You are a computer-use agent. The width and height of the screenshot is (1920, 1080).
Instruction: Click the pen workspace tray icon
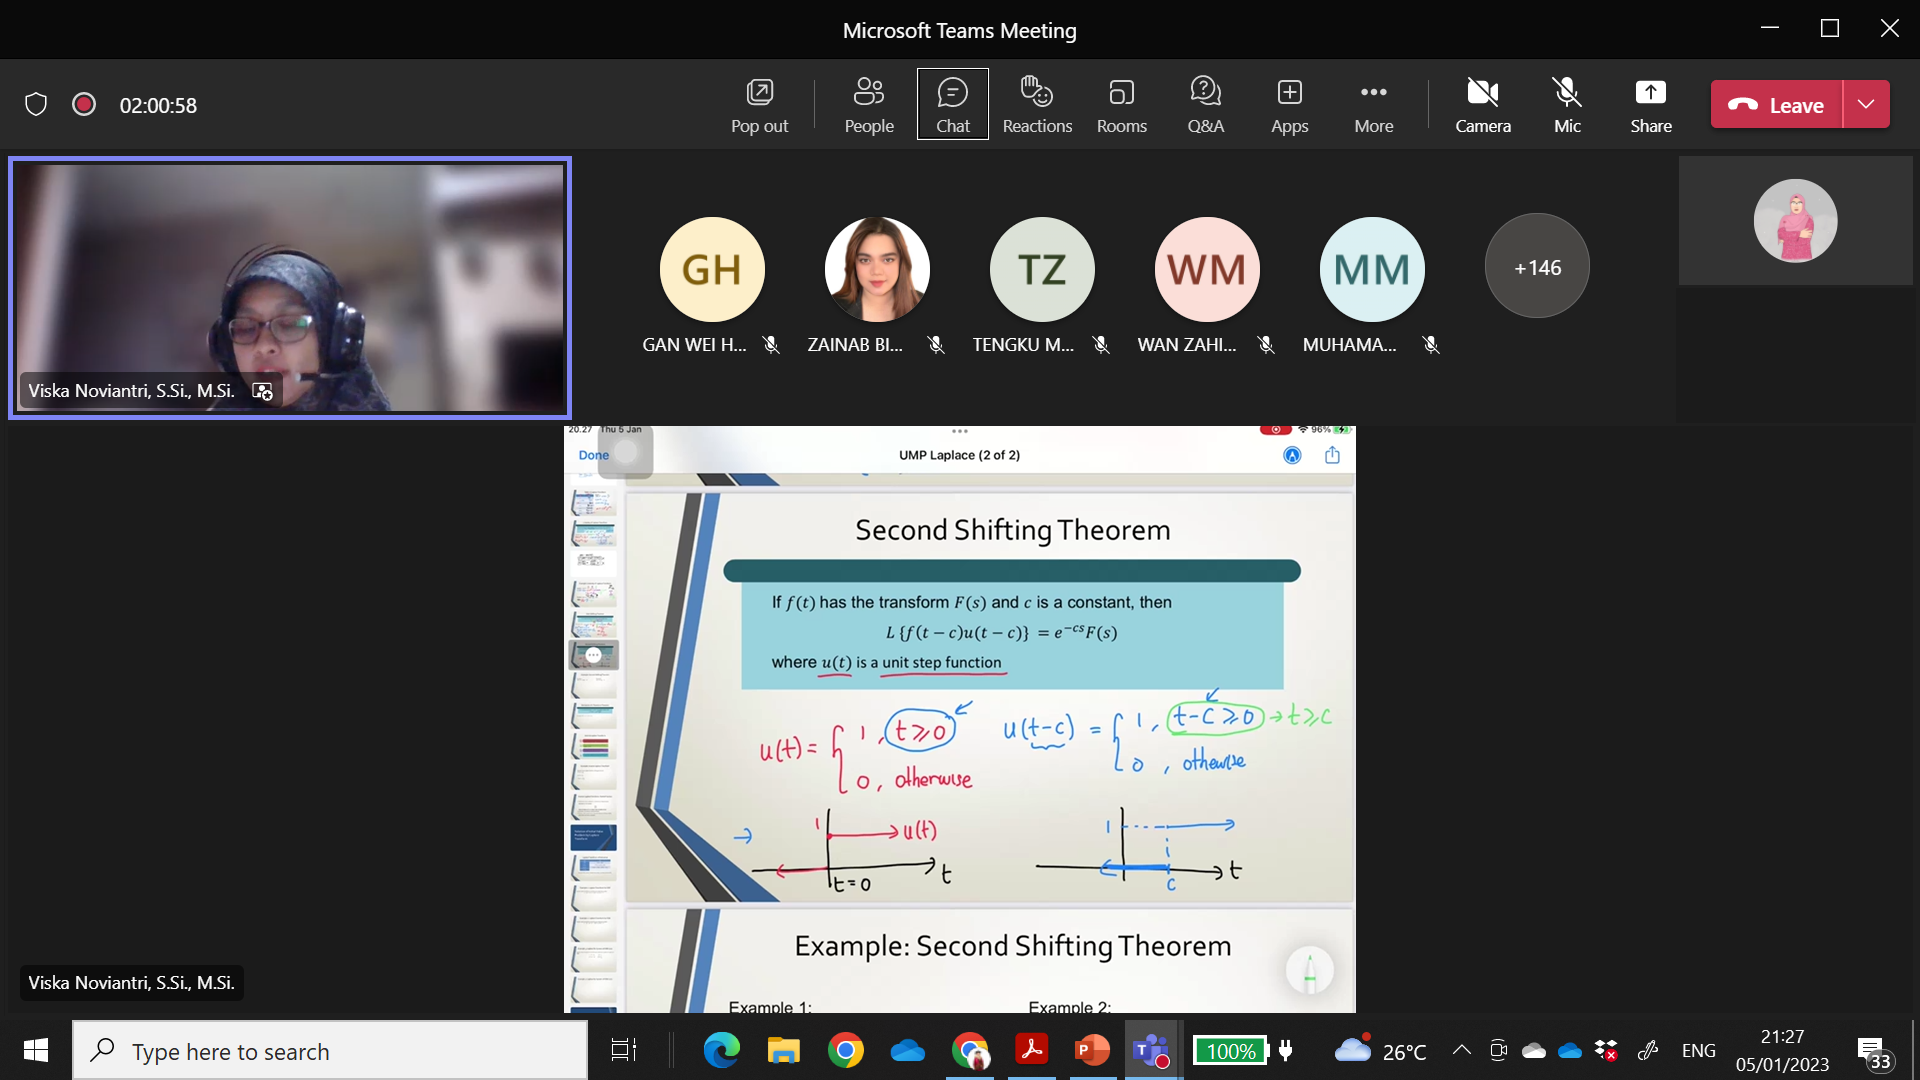point(1648,1050)
